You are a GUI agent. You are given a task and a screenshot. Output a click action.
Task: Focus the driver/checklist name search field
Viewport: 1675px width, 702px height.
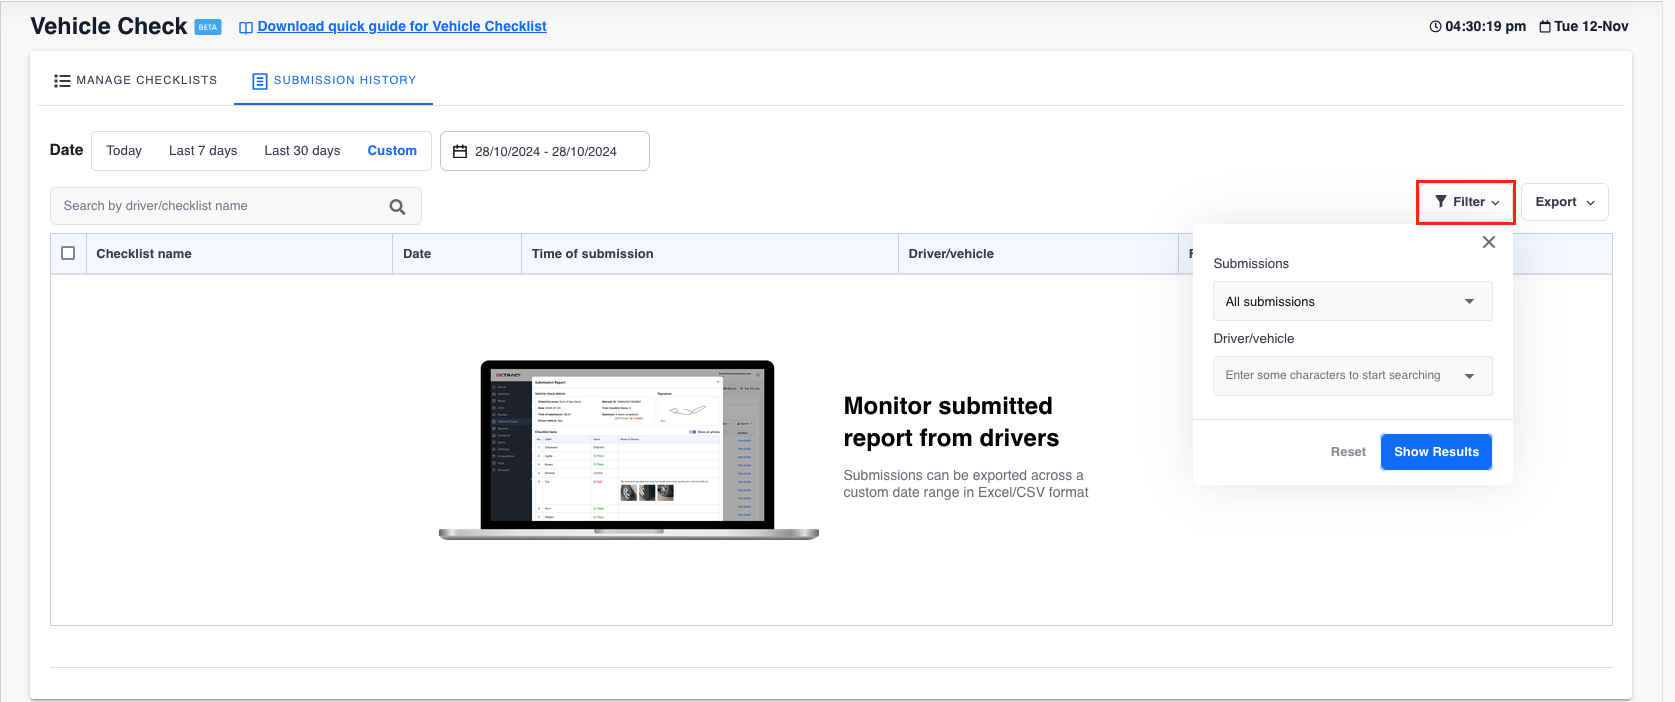pos(220,206)
